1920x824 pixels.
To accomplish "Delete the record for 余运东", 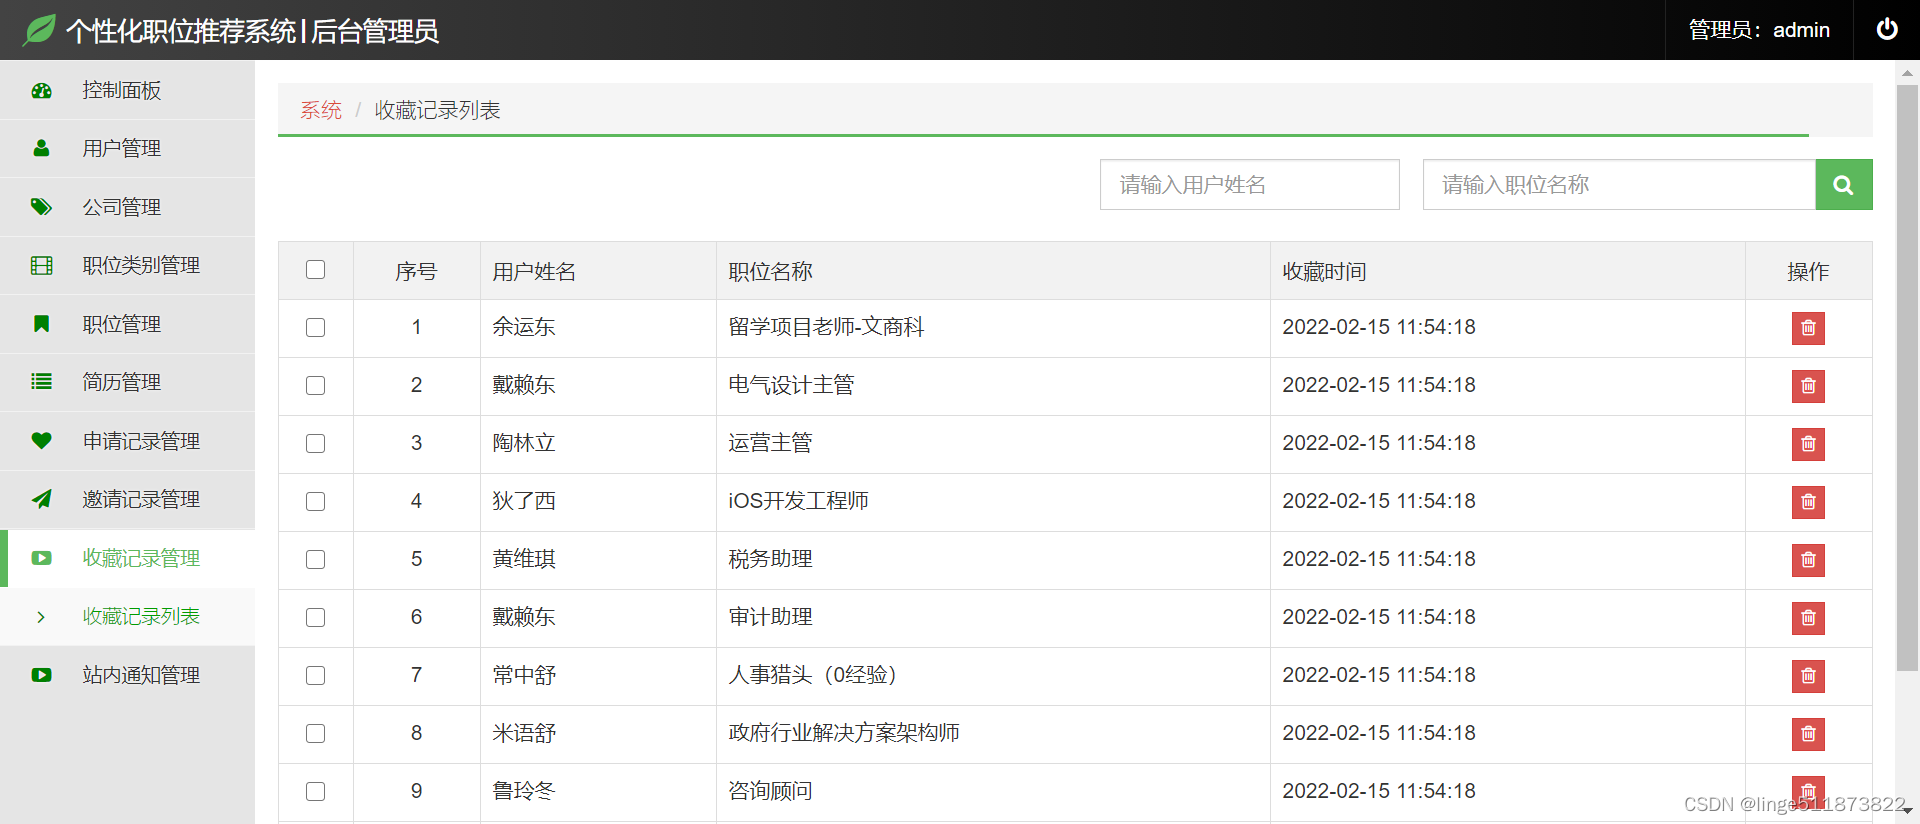I will coord(1808,328).
